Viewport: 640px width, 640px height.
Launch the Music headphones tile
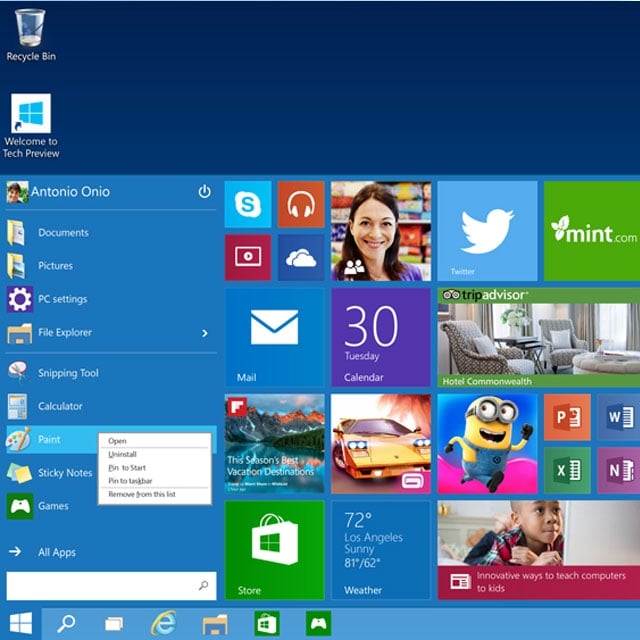(x=300, y=205)
